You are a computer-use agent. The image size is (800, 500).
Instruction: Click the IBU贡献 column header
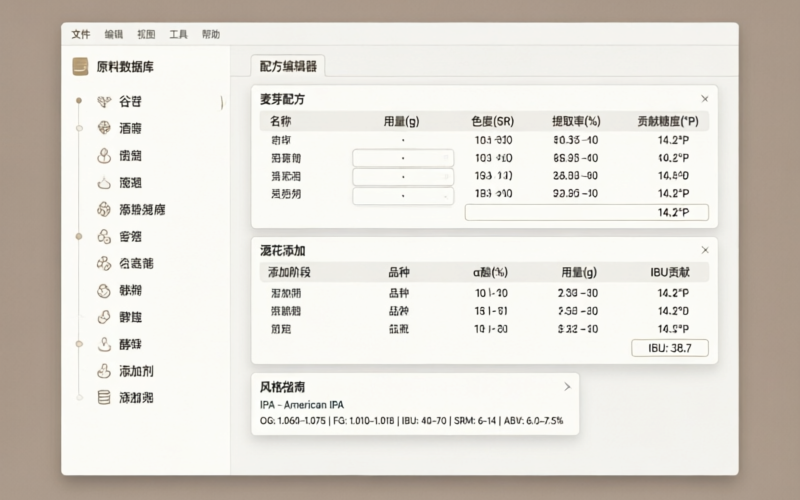coord(670,272)
